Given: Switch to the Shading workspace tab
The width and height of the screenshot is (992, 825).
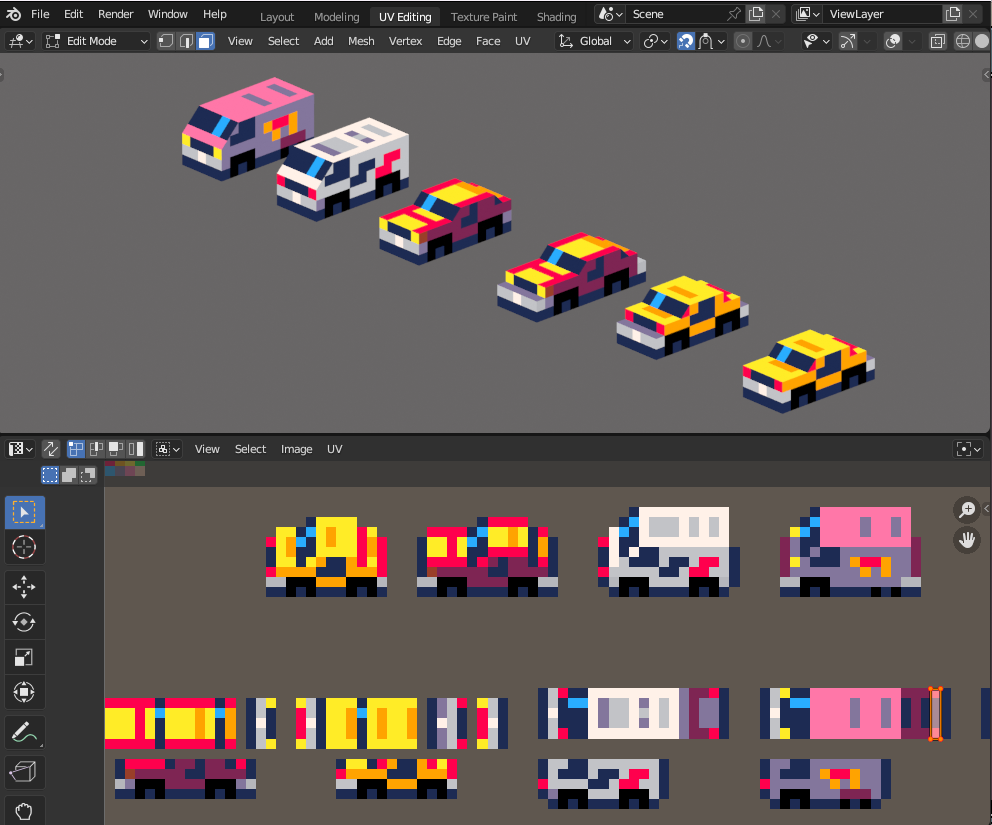Looking at the screenshot, I should (557, 17).
